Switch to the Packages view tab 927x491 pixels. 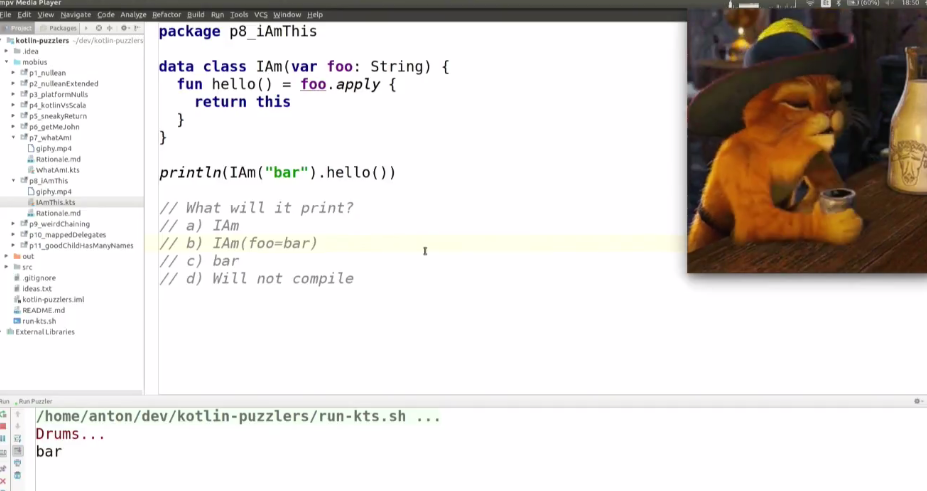point(59,28)
